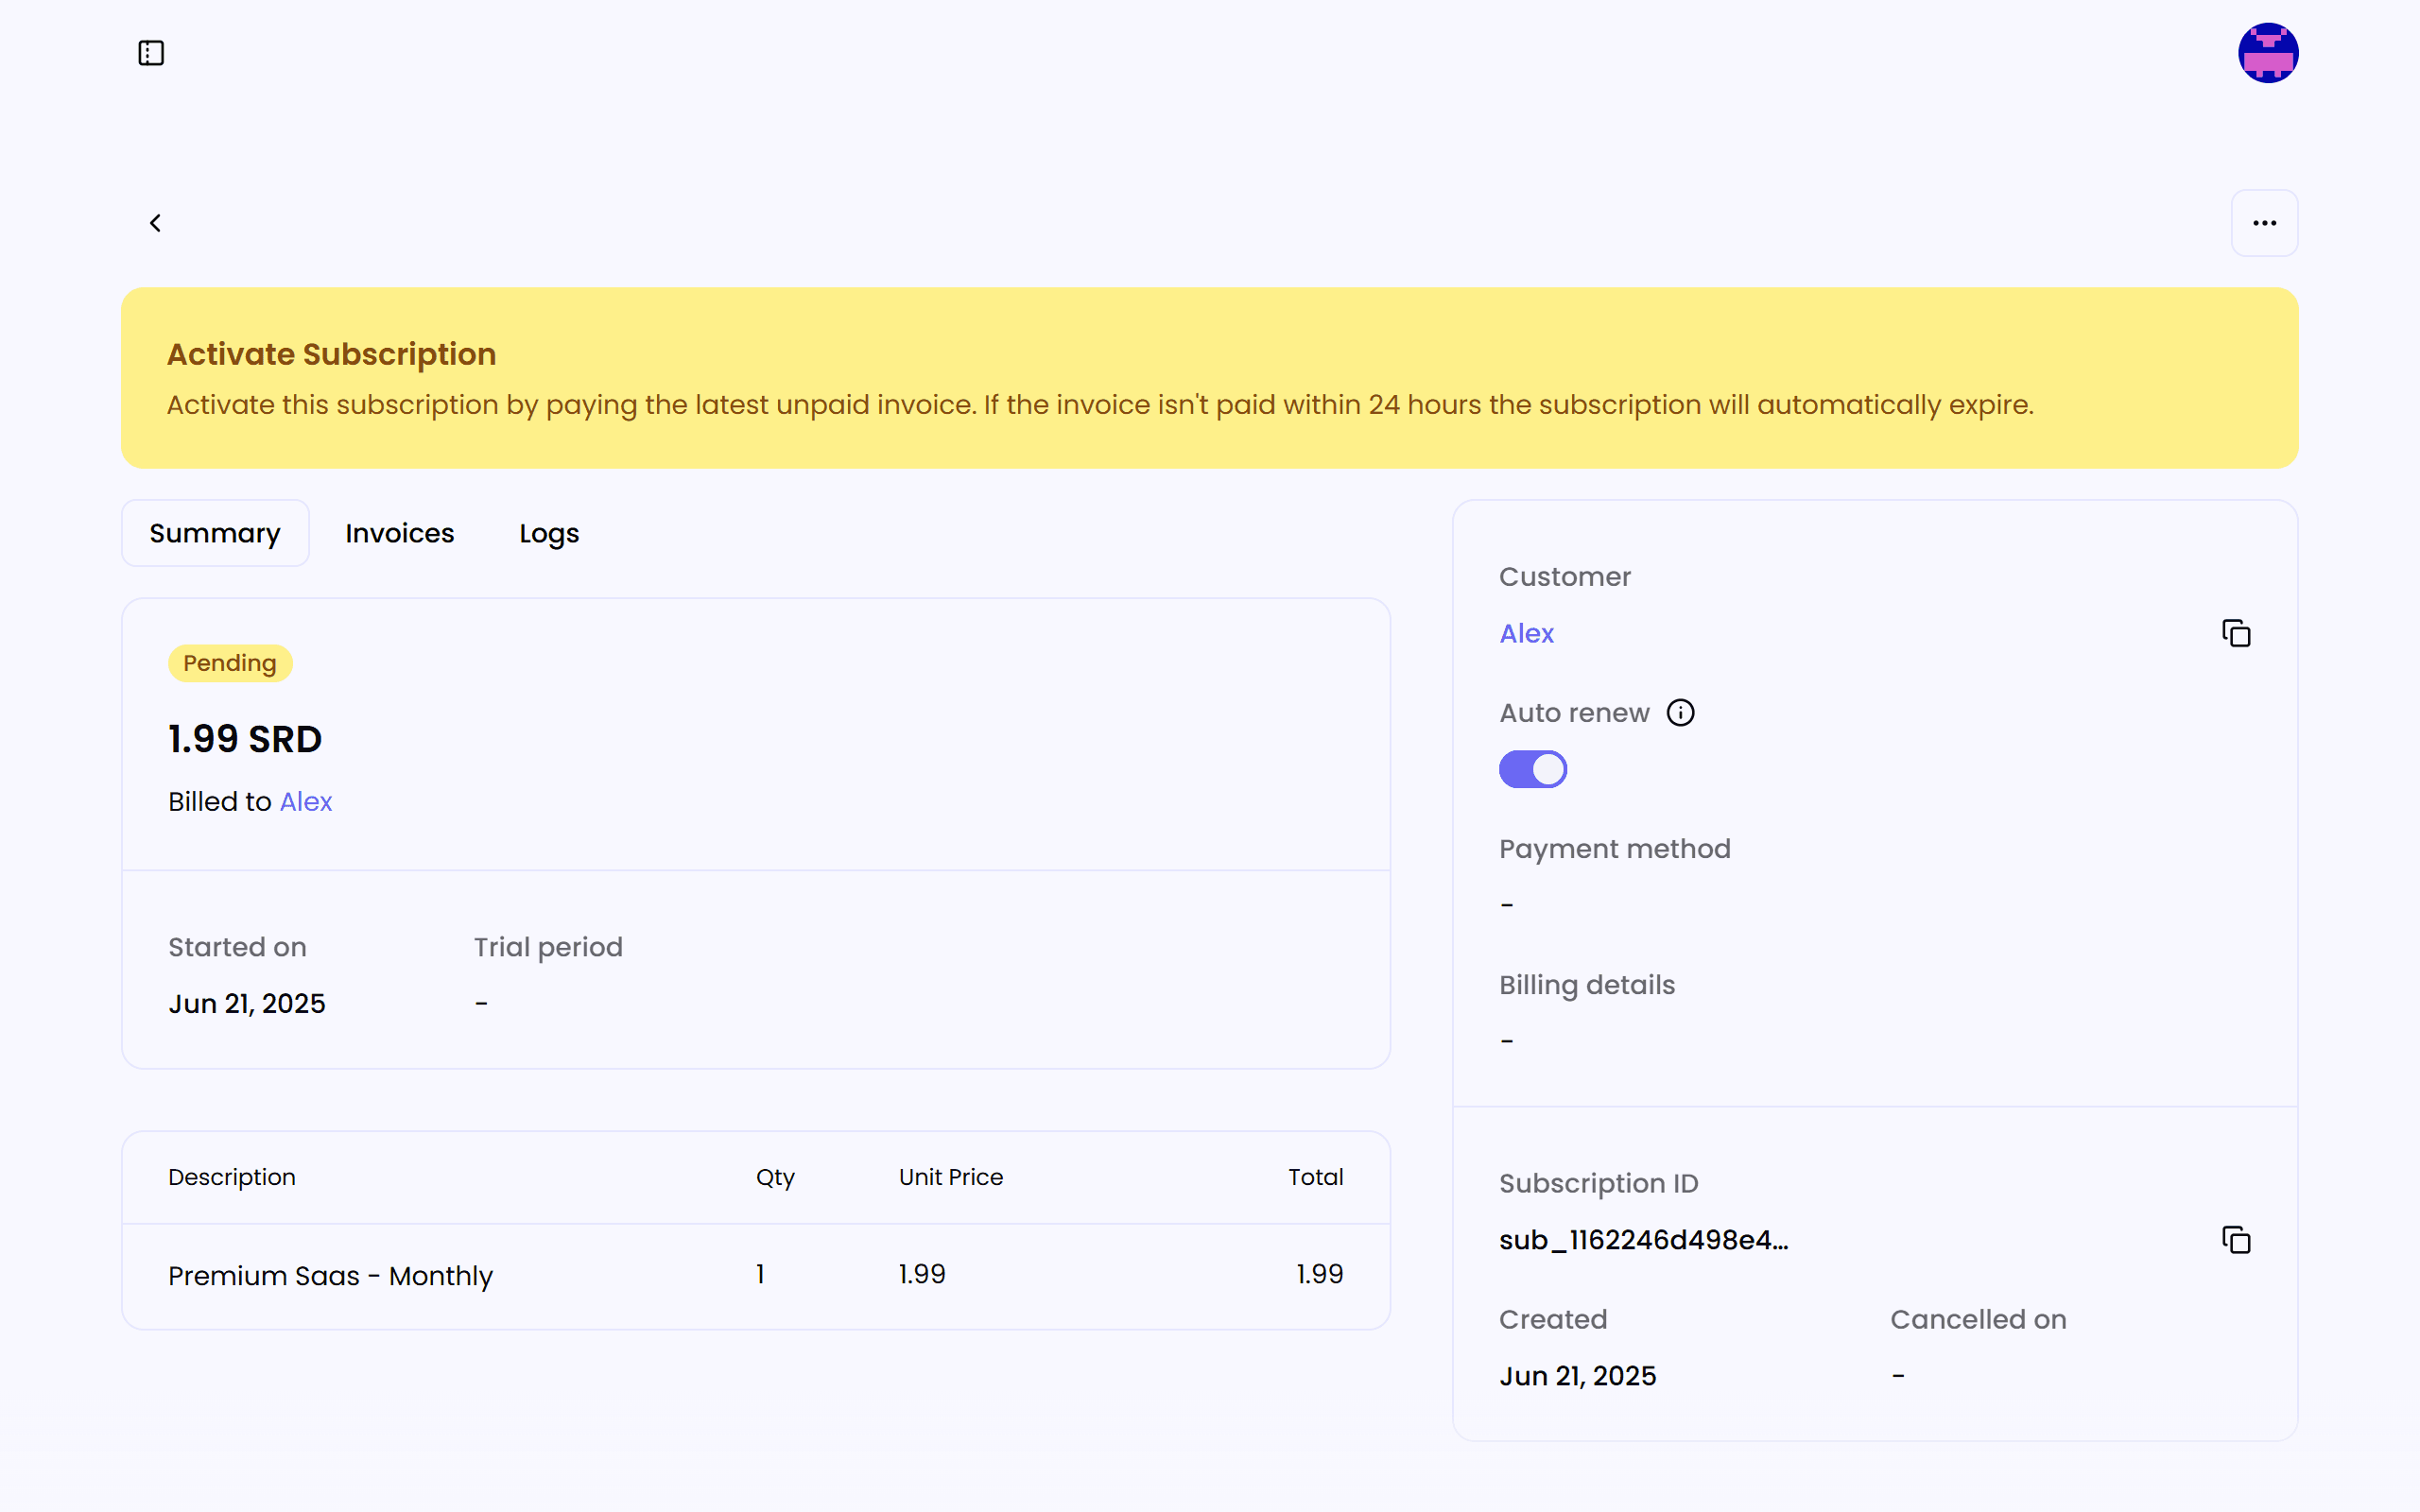Select the Summary tab
Image resolution: width=2420 pixels, height=1512 pixels.
(214, 533)
